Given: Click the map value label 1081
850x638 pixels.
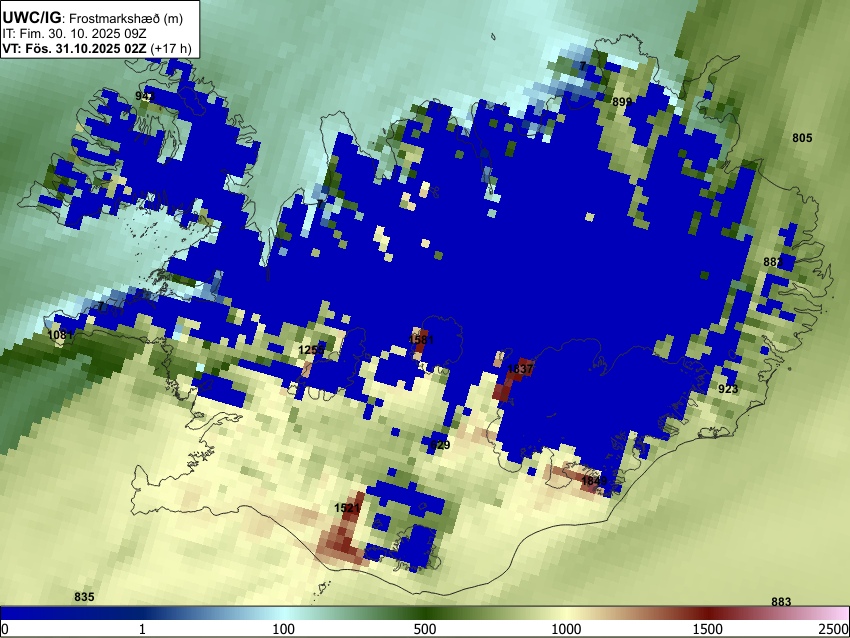Looking at the screenshot, I should click(x=60, y=334).
